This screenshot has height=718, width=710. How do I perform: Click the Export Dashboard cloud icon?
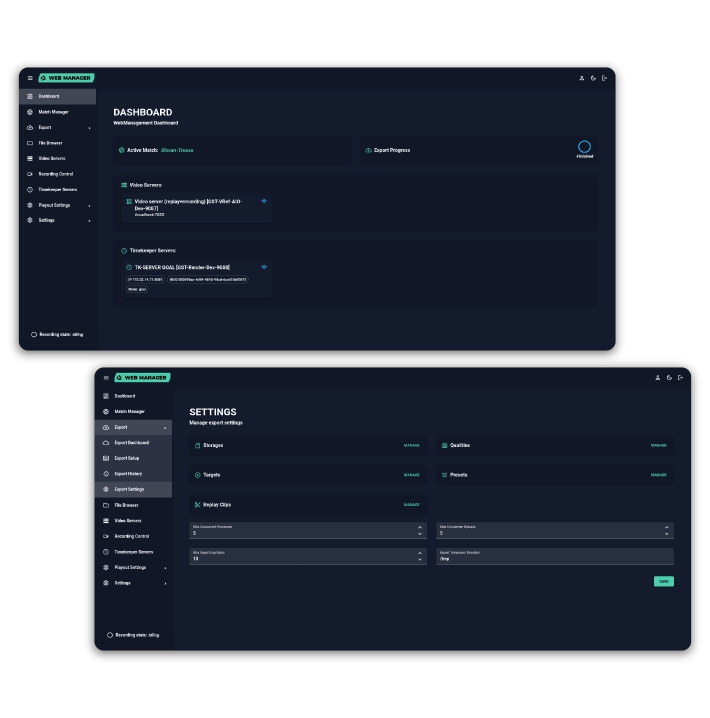(106, 443)
